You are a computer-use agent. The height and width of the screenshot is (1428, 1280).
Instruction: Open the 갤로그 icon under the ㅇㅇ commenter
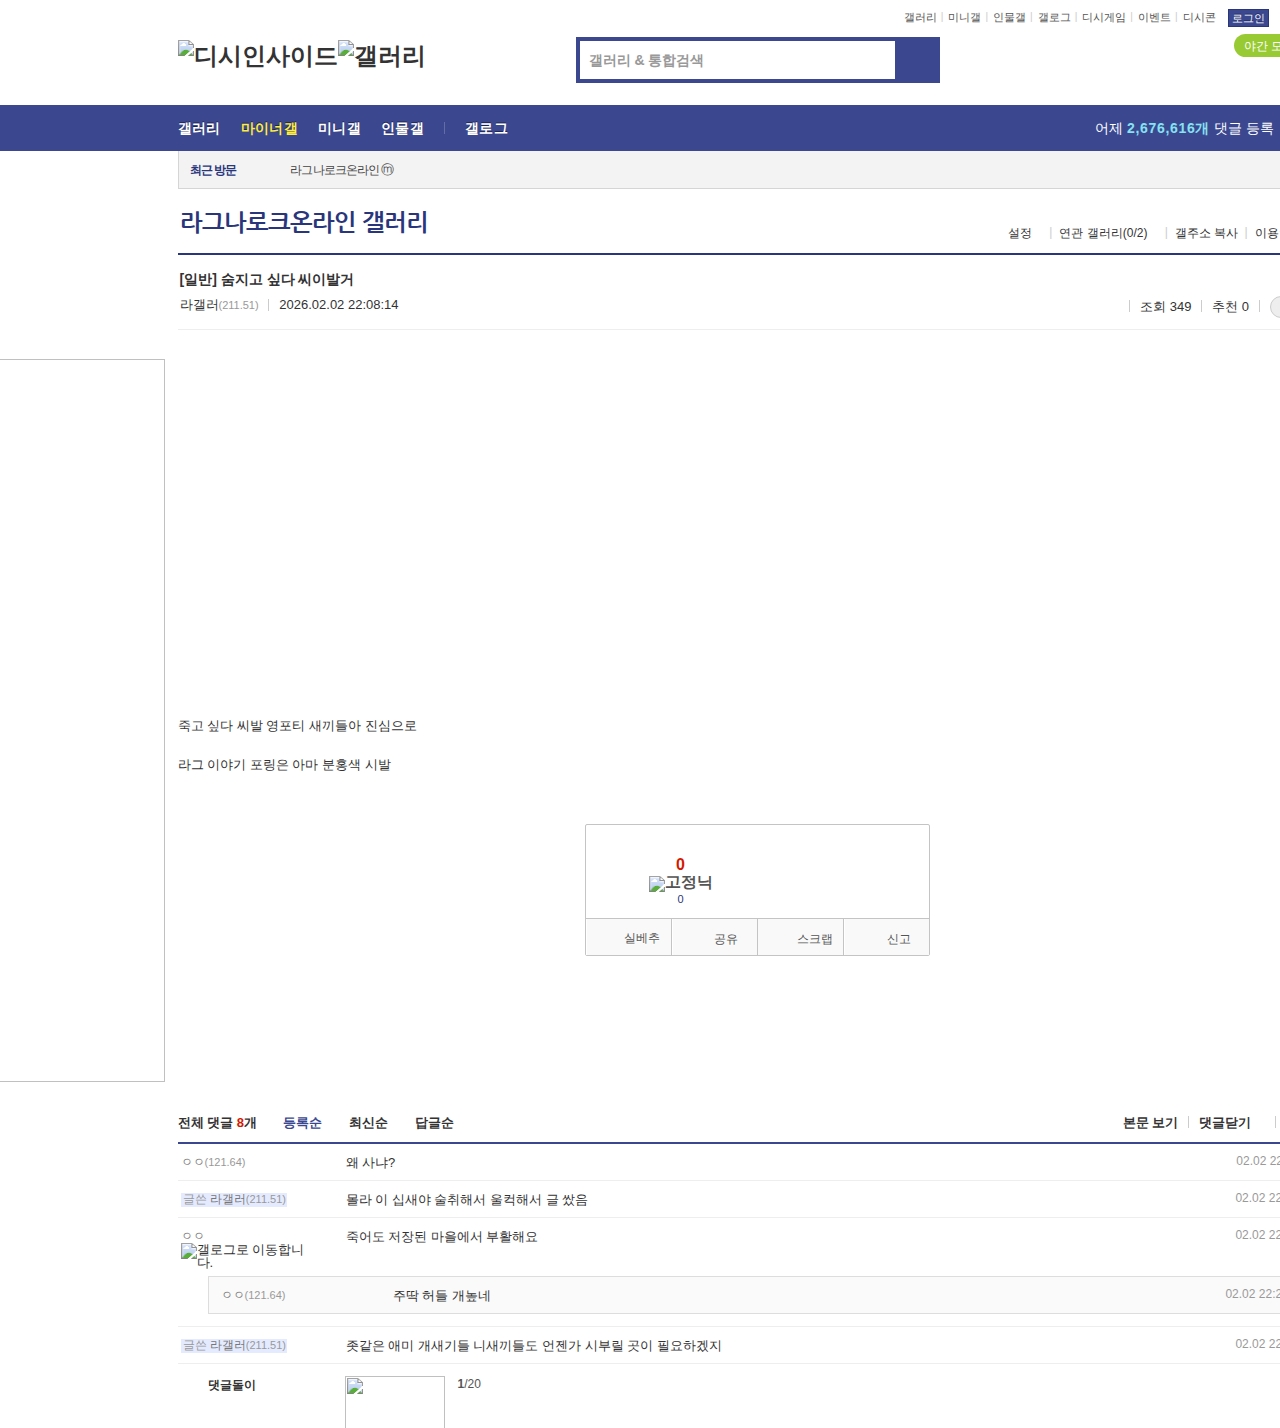click(x=241, y=1255)
